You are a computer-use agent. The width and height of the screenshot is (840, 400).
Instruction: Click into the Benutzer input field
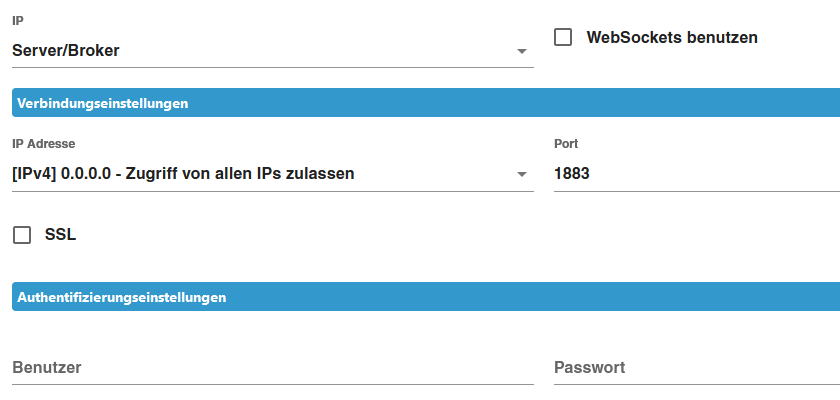click(x=272, y=368)
